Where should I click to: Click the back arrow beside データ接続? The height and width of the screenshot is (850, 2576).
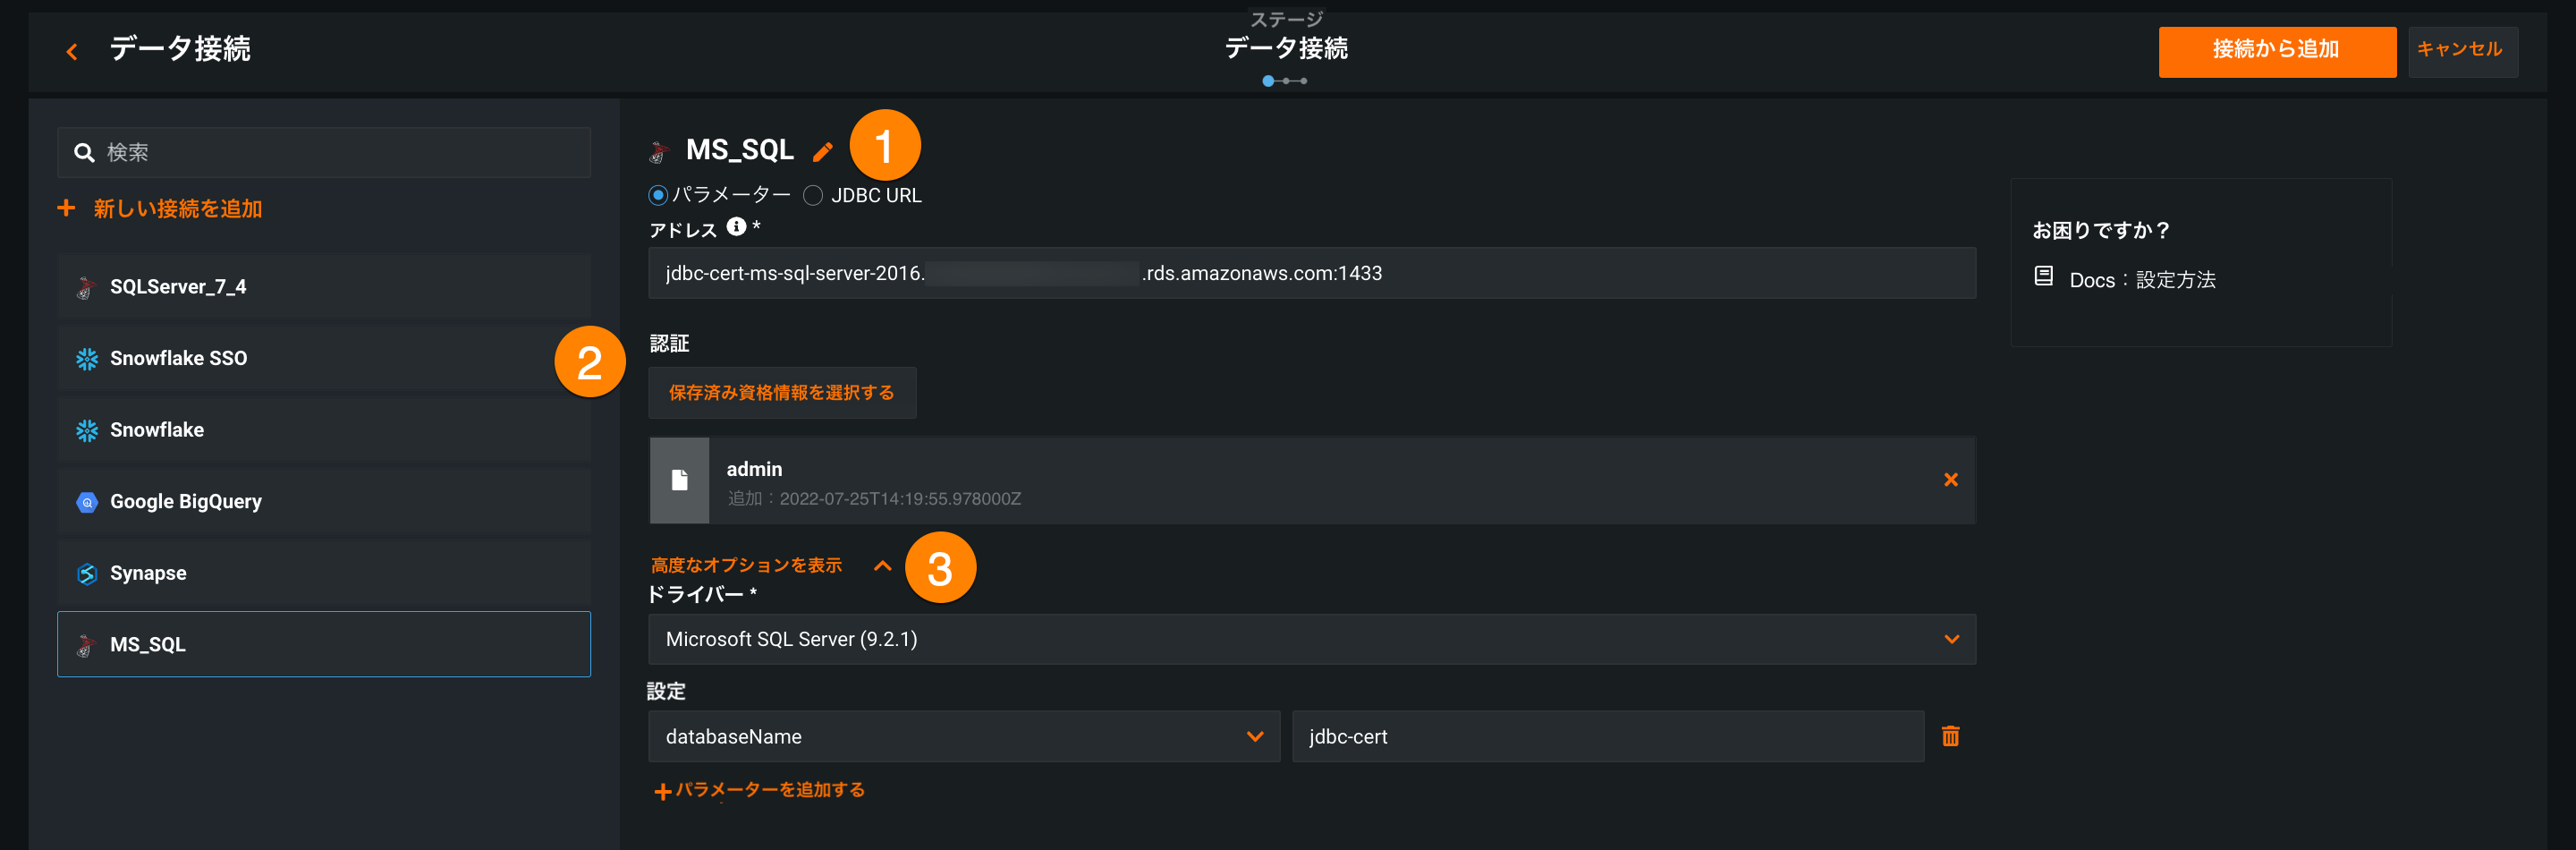[x=72, y=51]
